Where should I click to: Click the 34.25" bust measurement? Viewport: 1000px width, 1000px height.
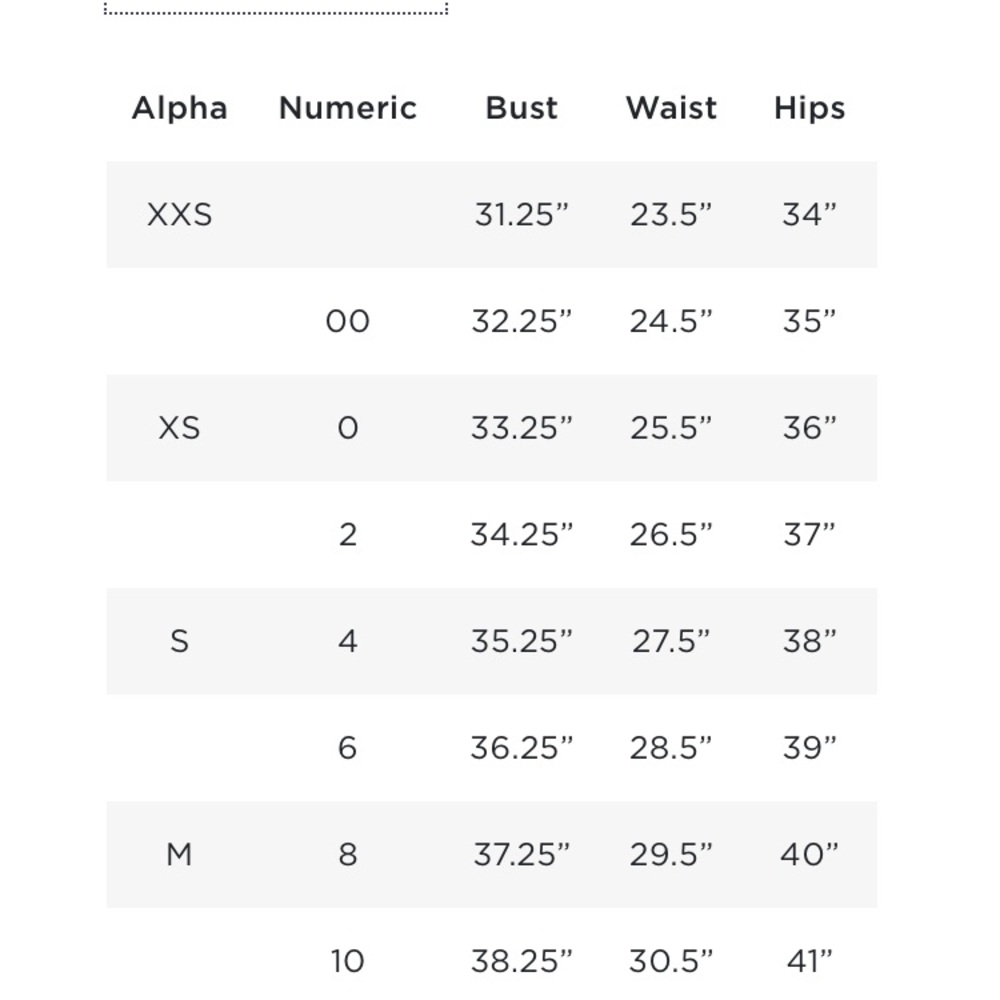[x=521, y=534]
